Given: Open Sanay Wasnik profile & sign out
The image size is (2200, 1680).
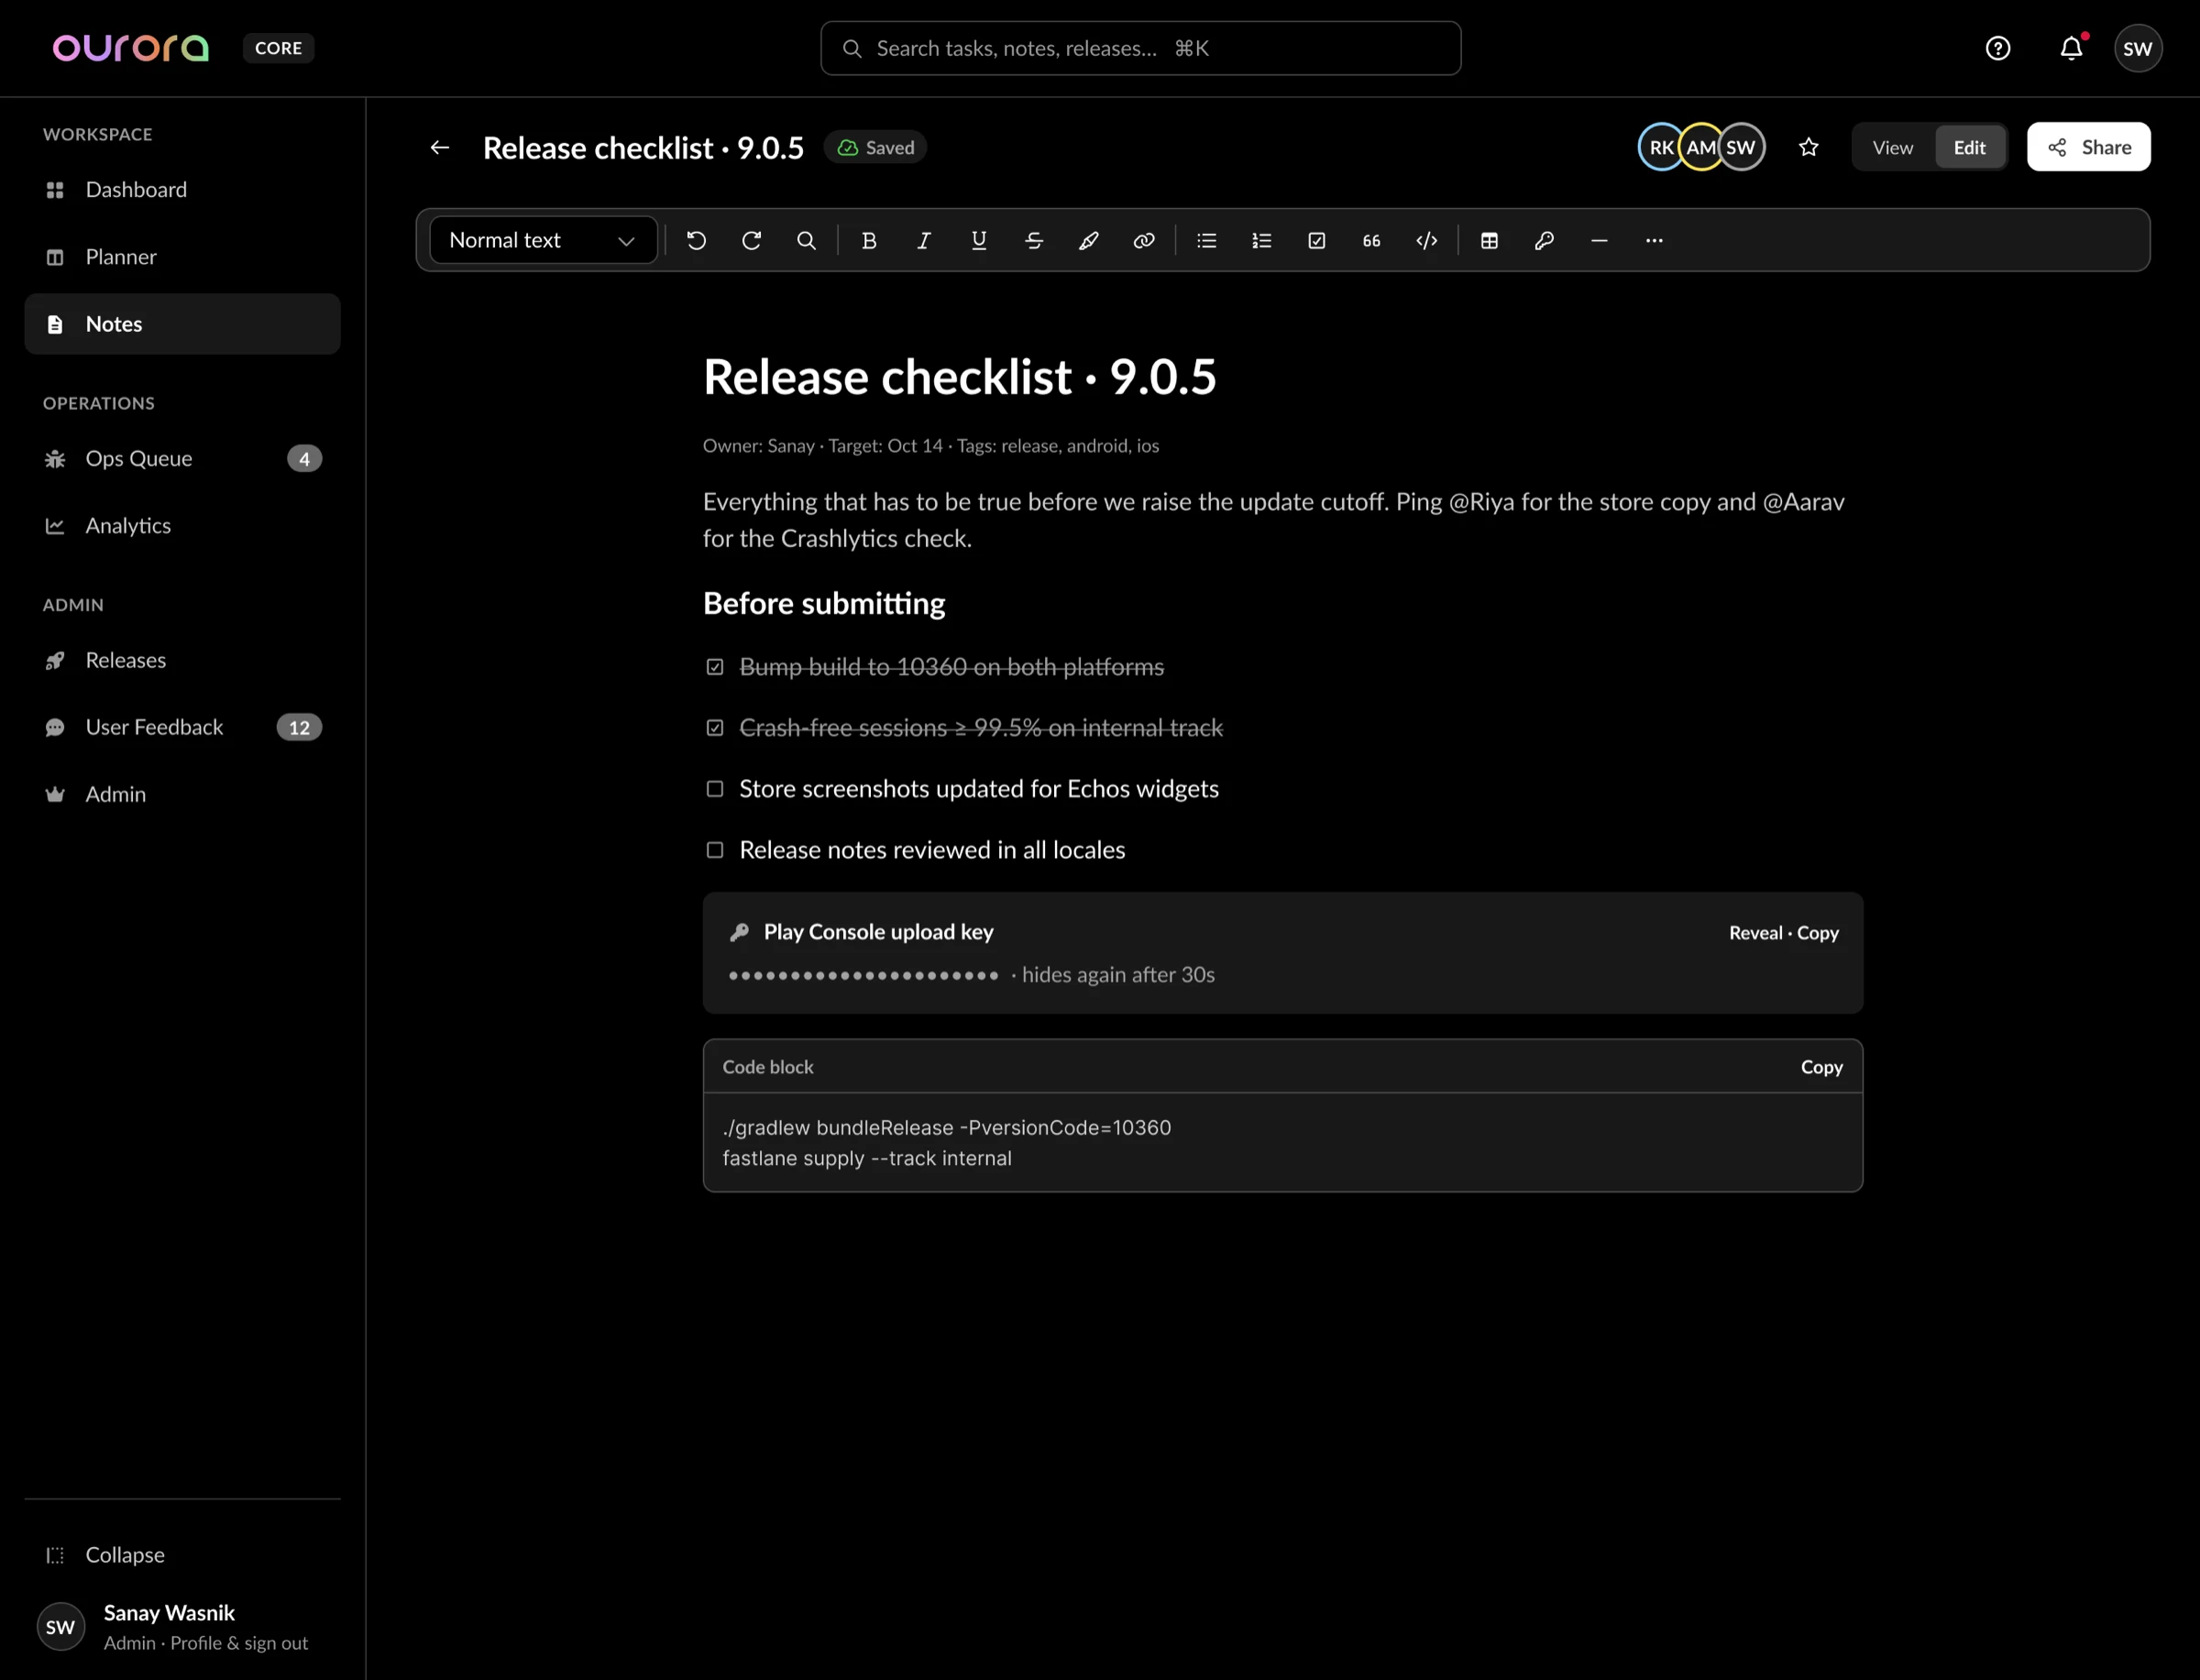Looking at the screenshot, I should click(x=182, y=1627).
